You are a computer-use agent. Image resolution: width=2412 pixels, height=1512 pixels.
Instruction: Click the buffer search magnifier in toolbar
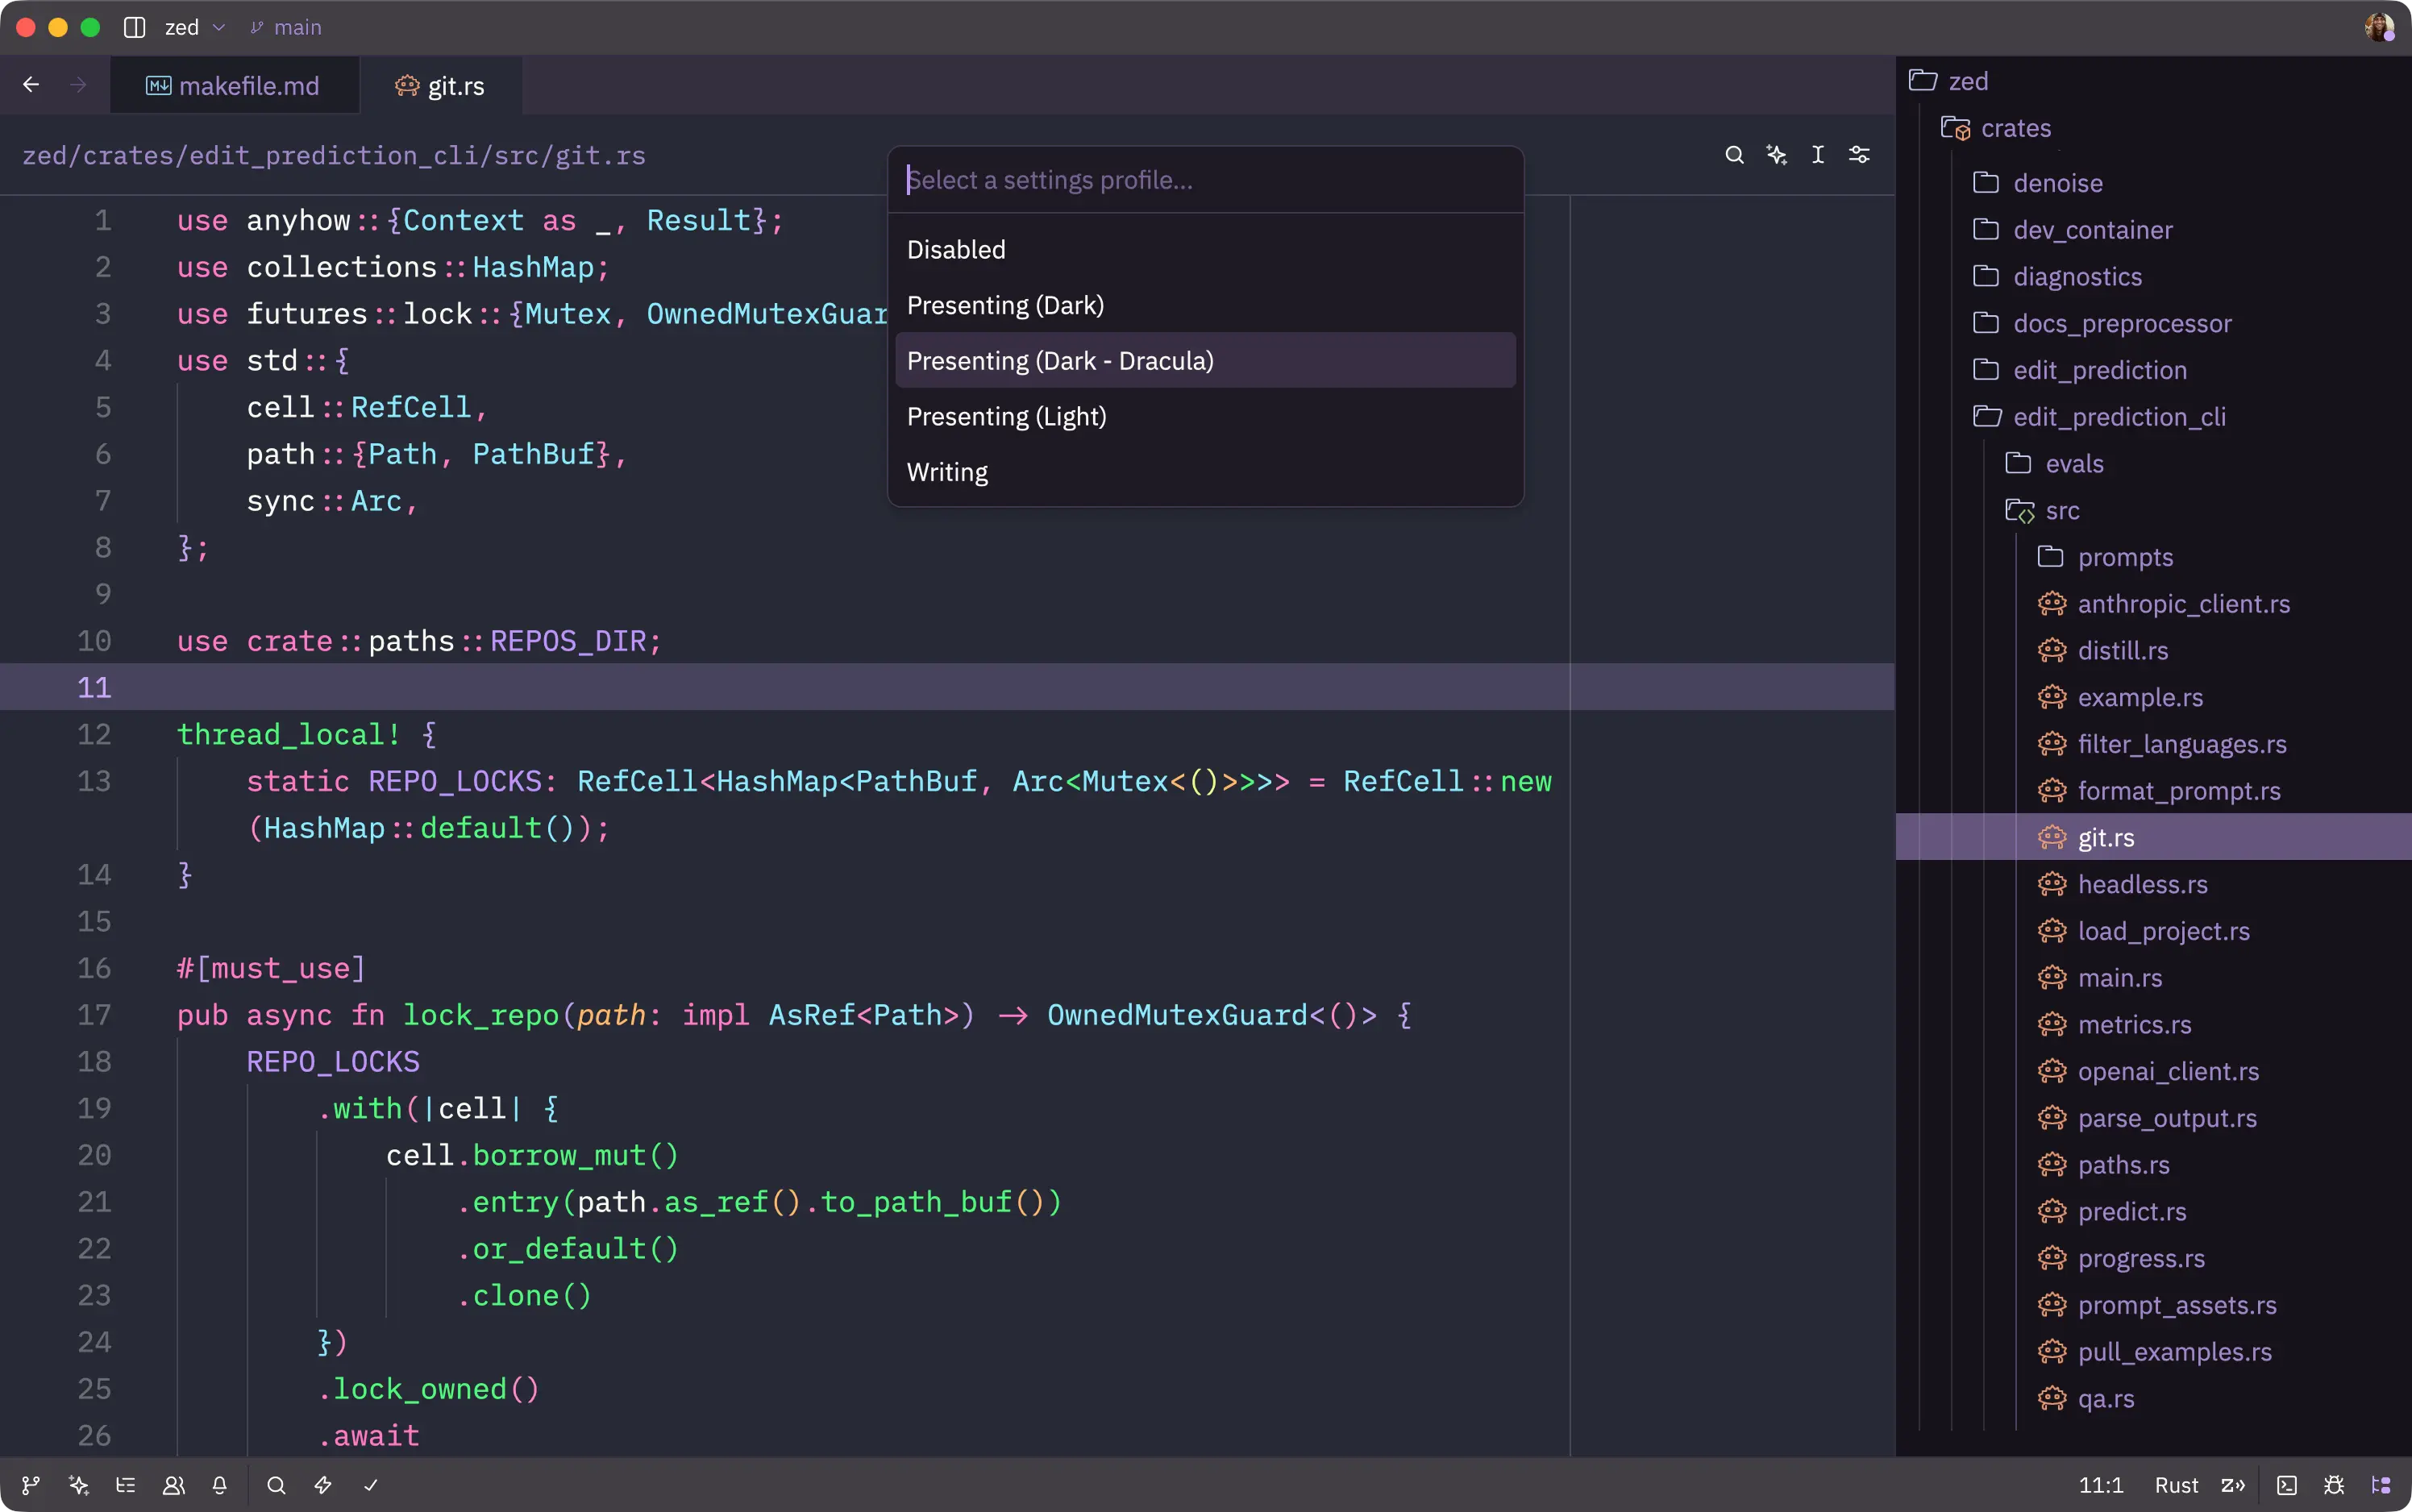click(x=1734, y=155)
